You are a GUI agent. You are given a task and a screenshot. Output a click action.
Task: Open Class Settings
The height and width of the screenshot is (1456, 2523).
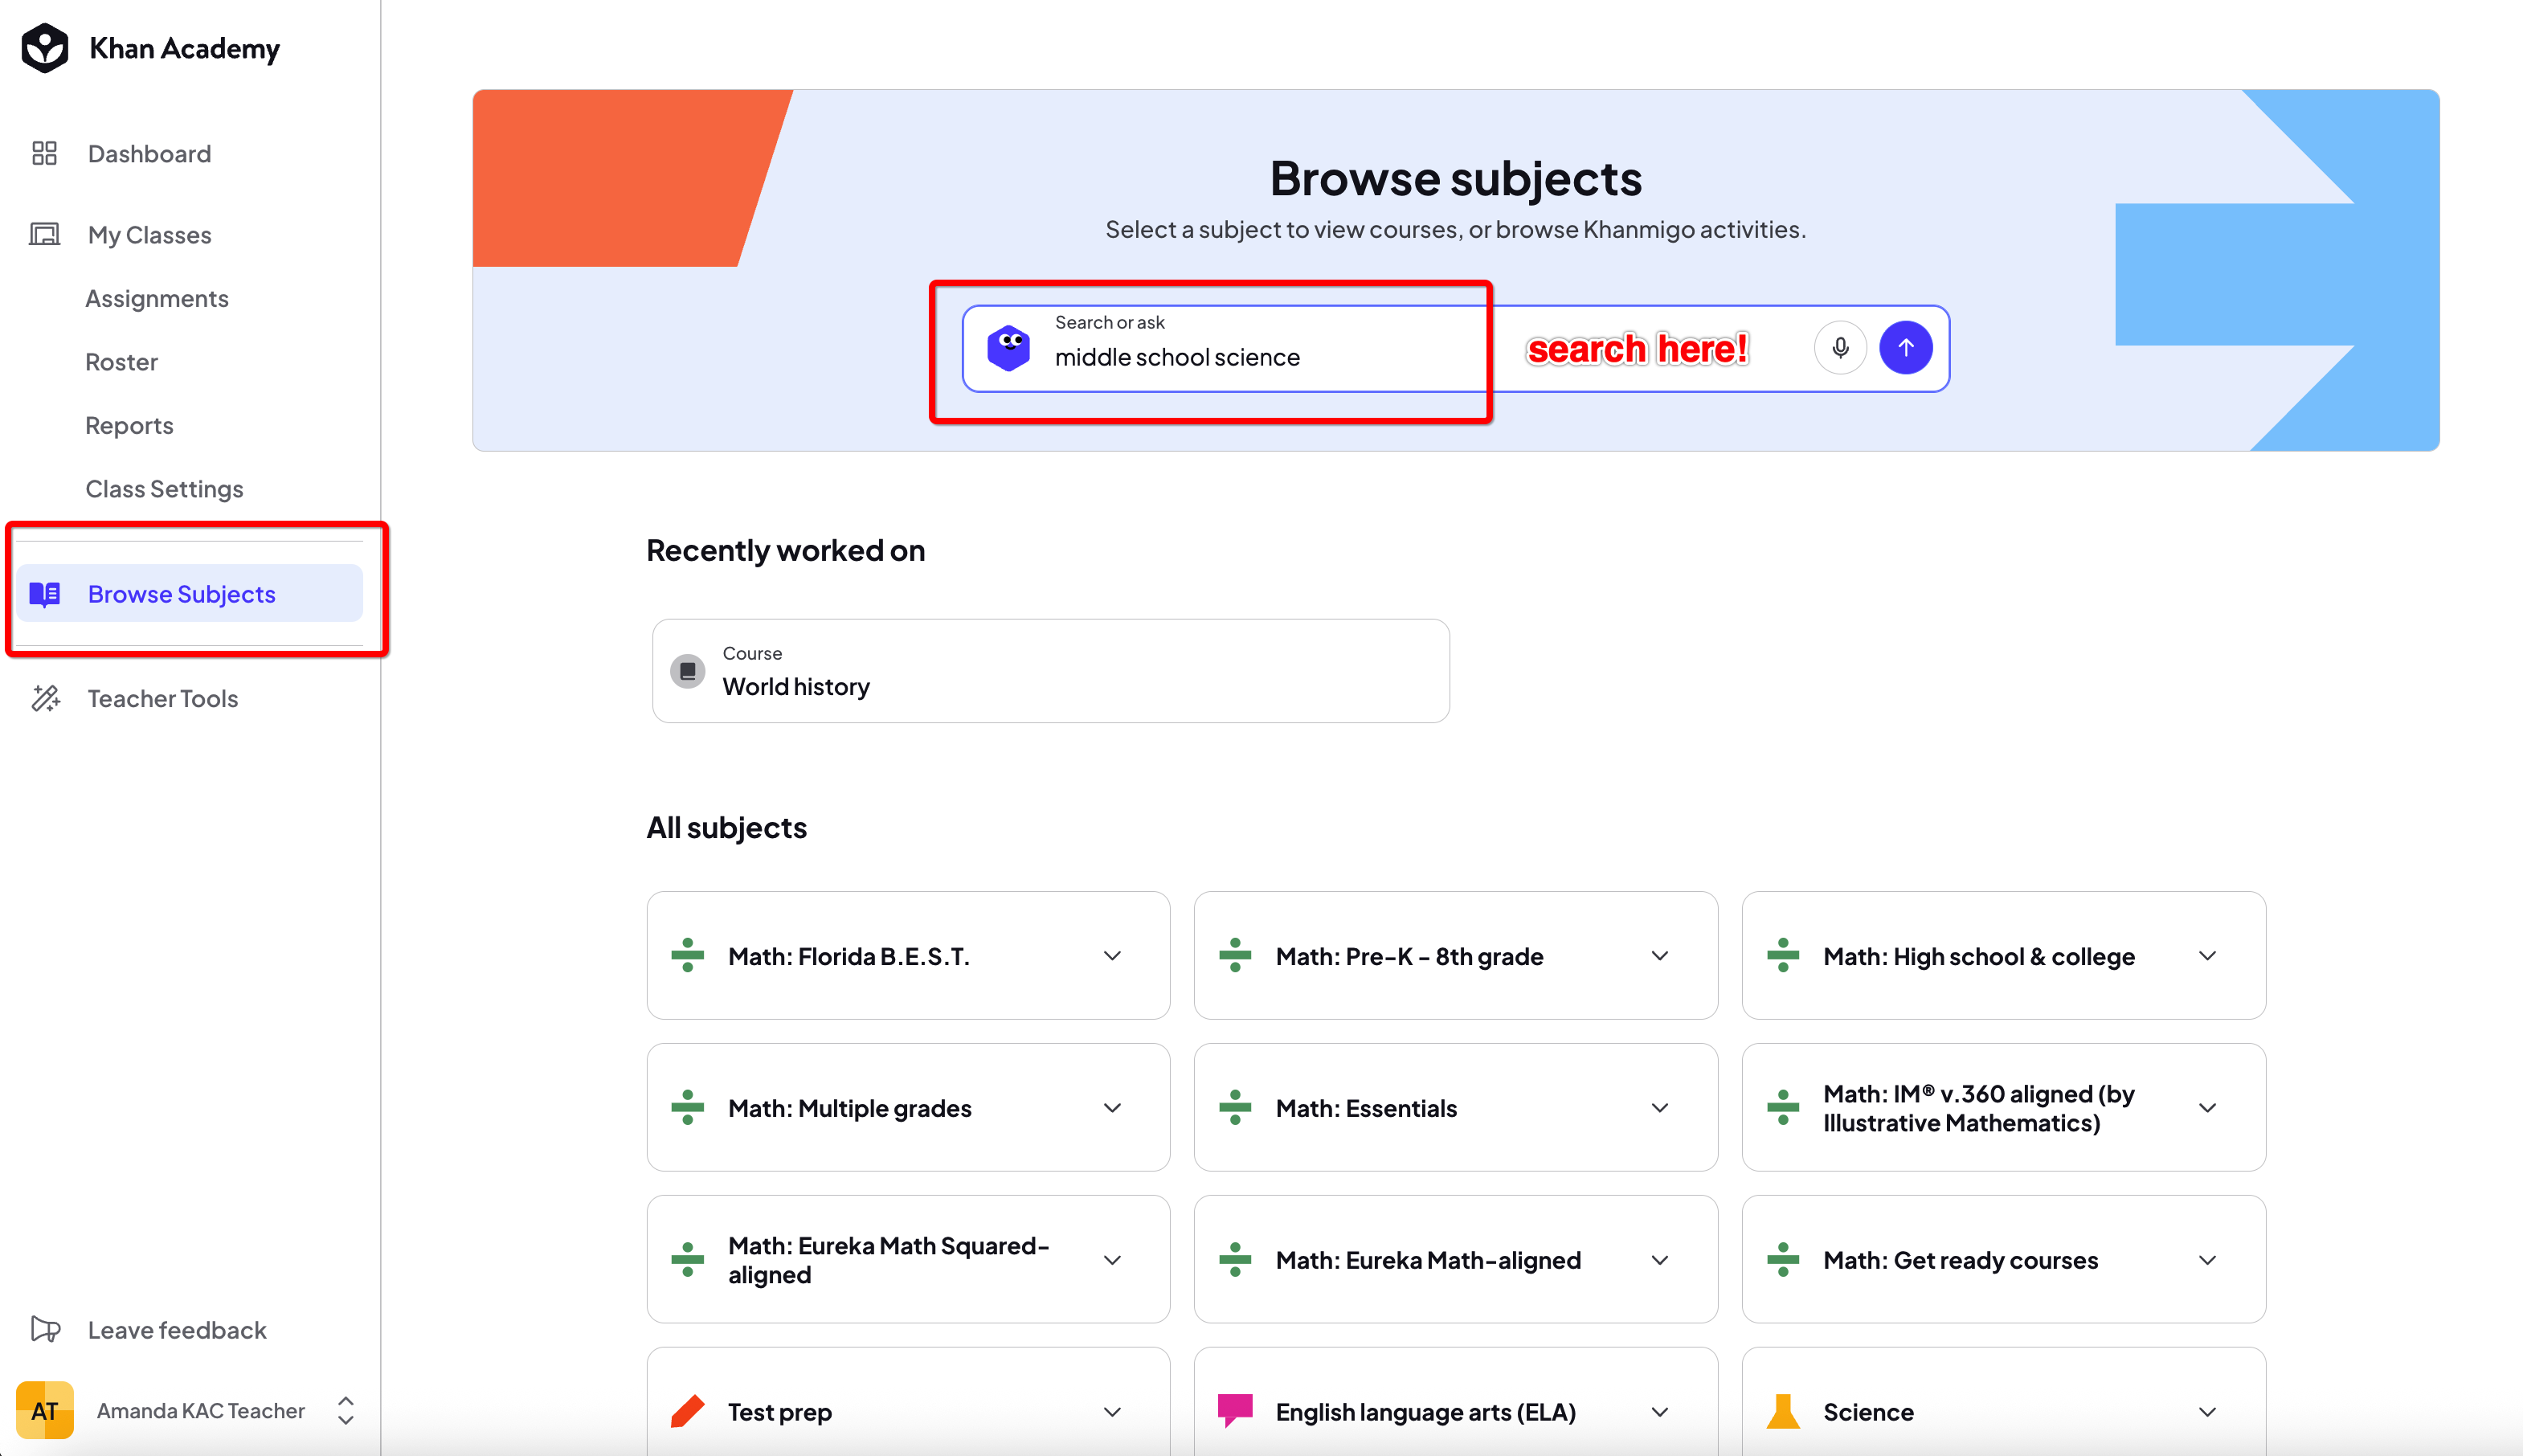165,489
